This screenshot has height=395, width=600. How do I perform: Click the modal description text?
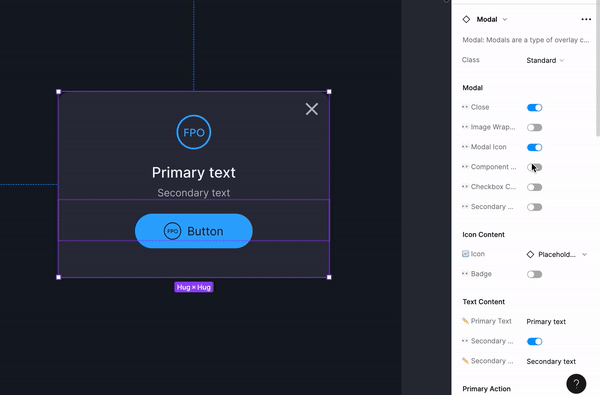tap(526, 40)
